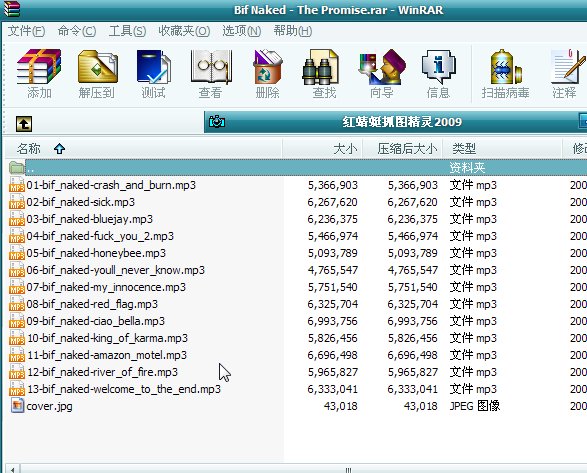The width and height of the screenshot is (587, 473).
Task: Click packed size 6,993,756 value
Action: (x=413, y=321)
